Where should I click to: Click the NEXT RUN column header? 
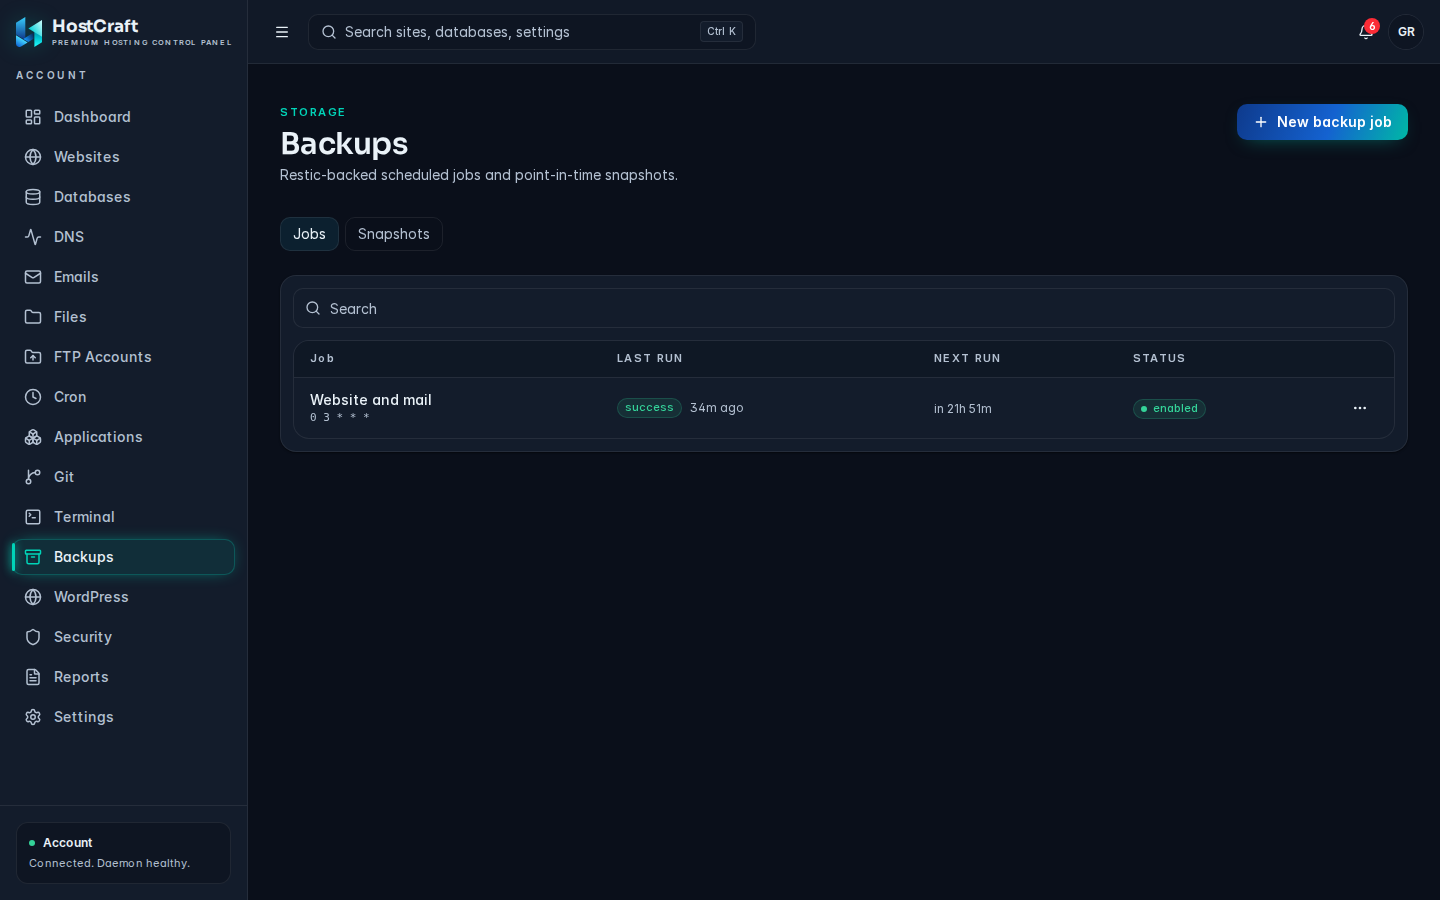coord(967,358)
